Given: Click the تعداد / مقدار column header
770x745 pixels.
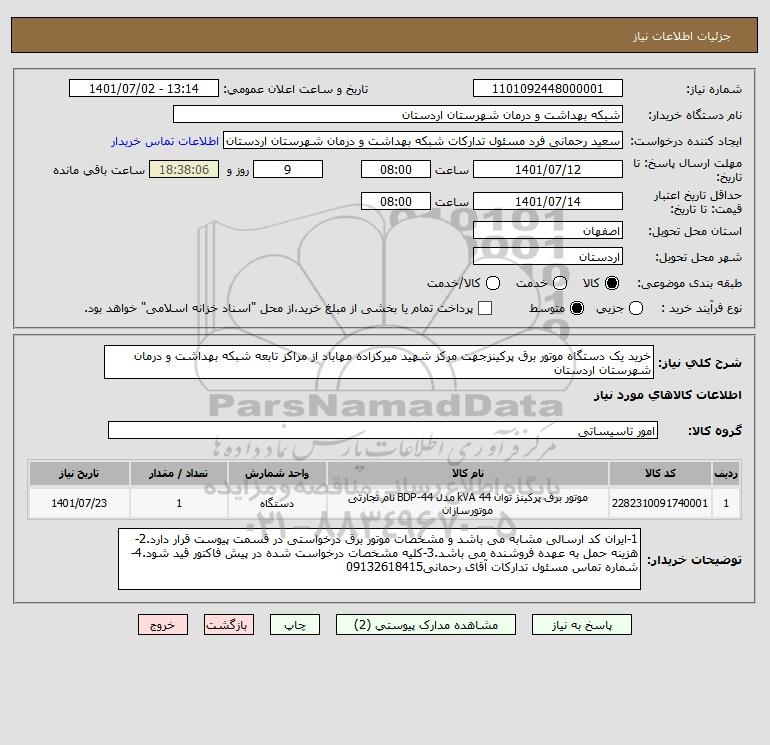Looking at the screenshot, I should click(x=179, y=473).
